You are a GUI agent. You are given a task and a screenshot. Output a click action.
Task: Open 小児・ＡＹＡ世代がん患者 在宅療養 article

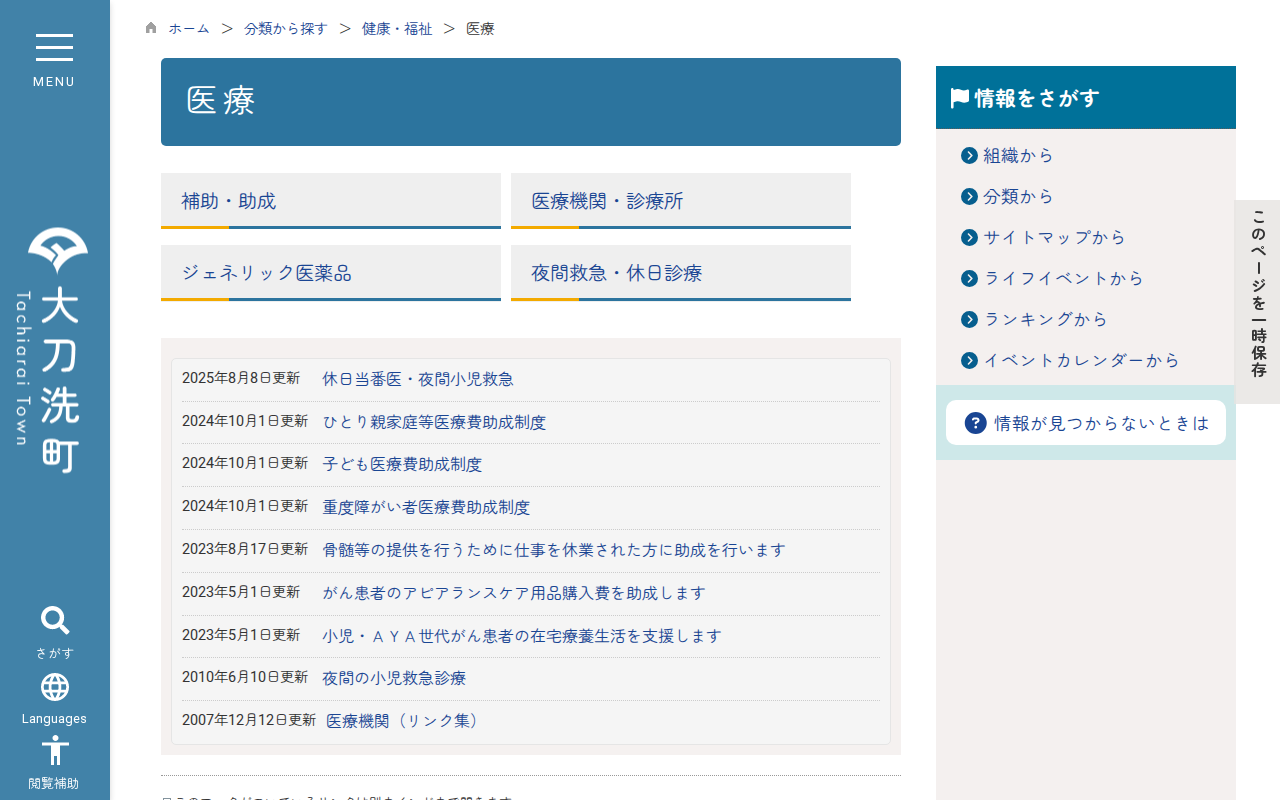click(x=522, y=636)
